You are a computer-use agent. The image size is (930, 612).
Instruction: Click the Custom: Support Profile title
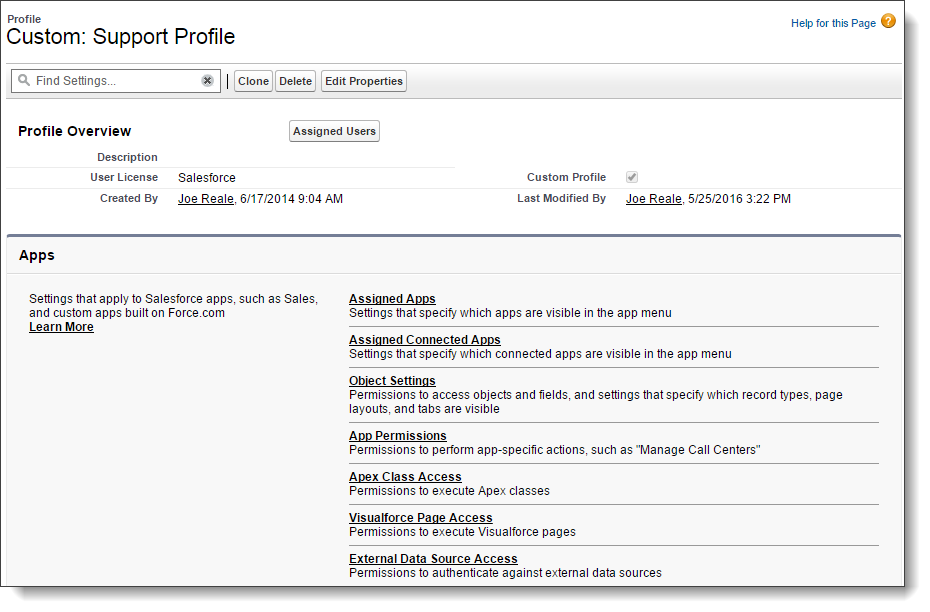click(x=120, y=37)
